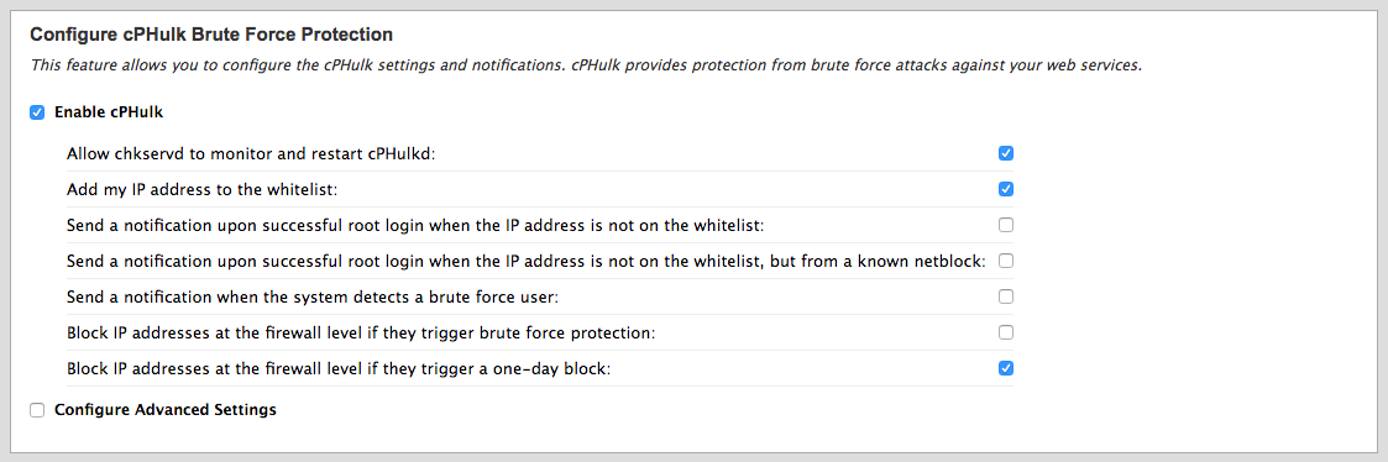Click 'Block IP addresses... trigger brute force protection' text
1388x462 pixels.
pyautogui.click(x=360, y=333)
